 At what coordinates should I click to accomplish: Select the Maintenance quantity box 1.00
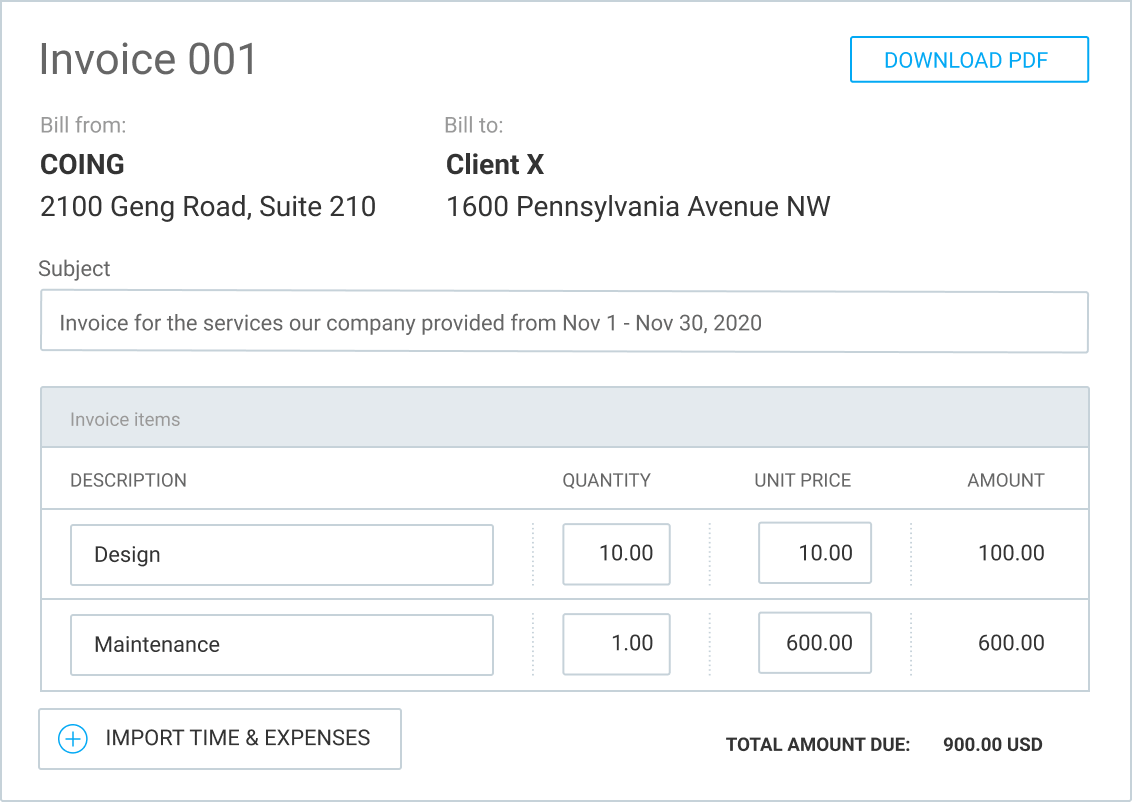click(616, 644)
